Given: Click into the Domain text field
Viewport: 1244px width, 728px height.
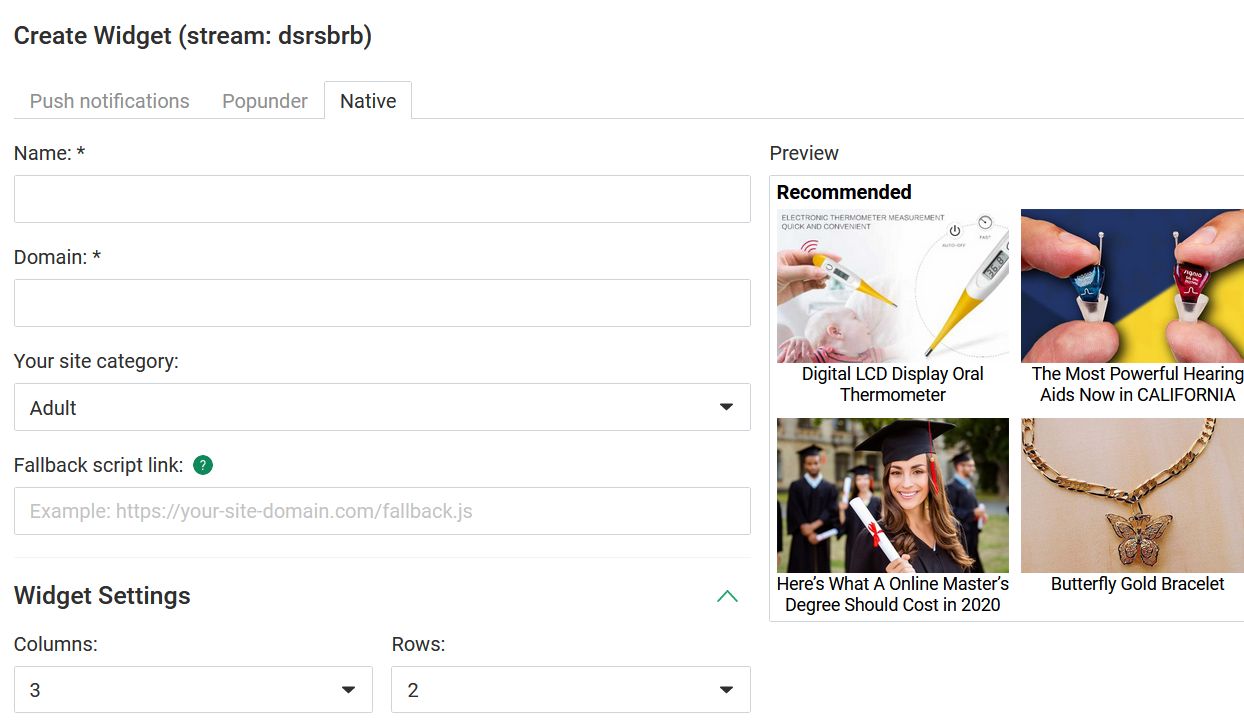Looking at the screenshot, I should [x=382, y=303].
